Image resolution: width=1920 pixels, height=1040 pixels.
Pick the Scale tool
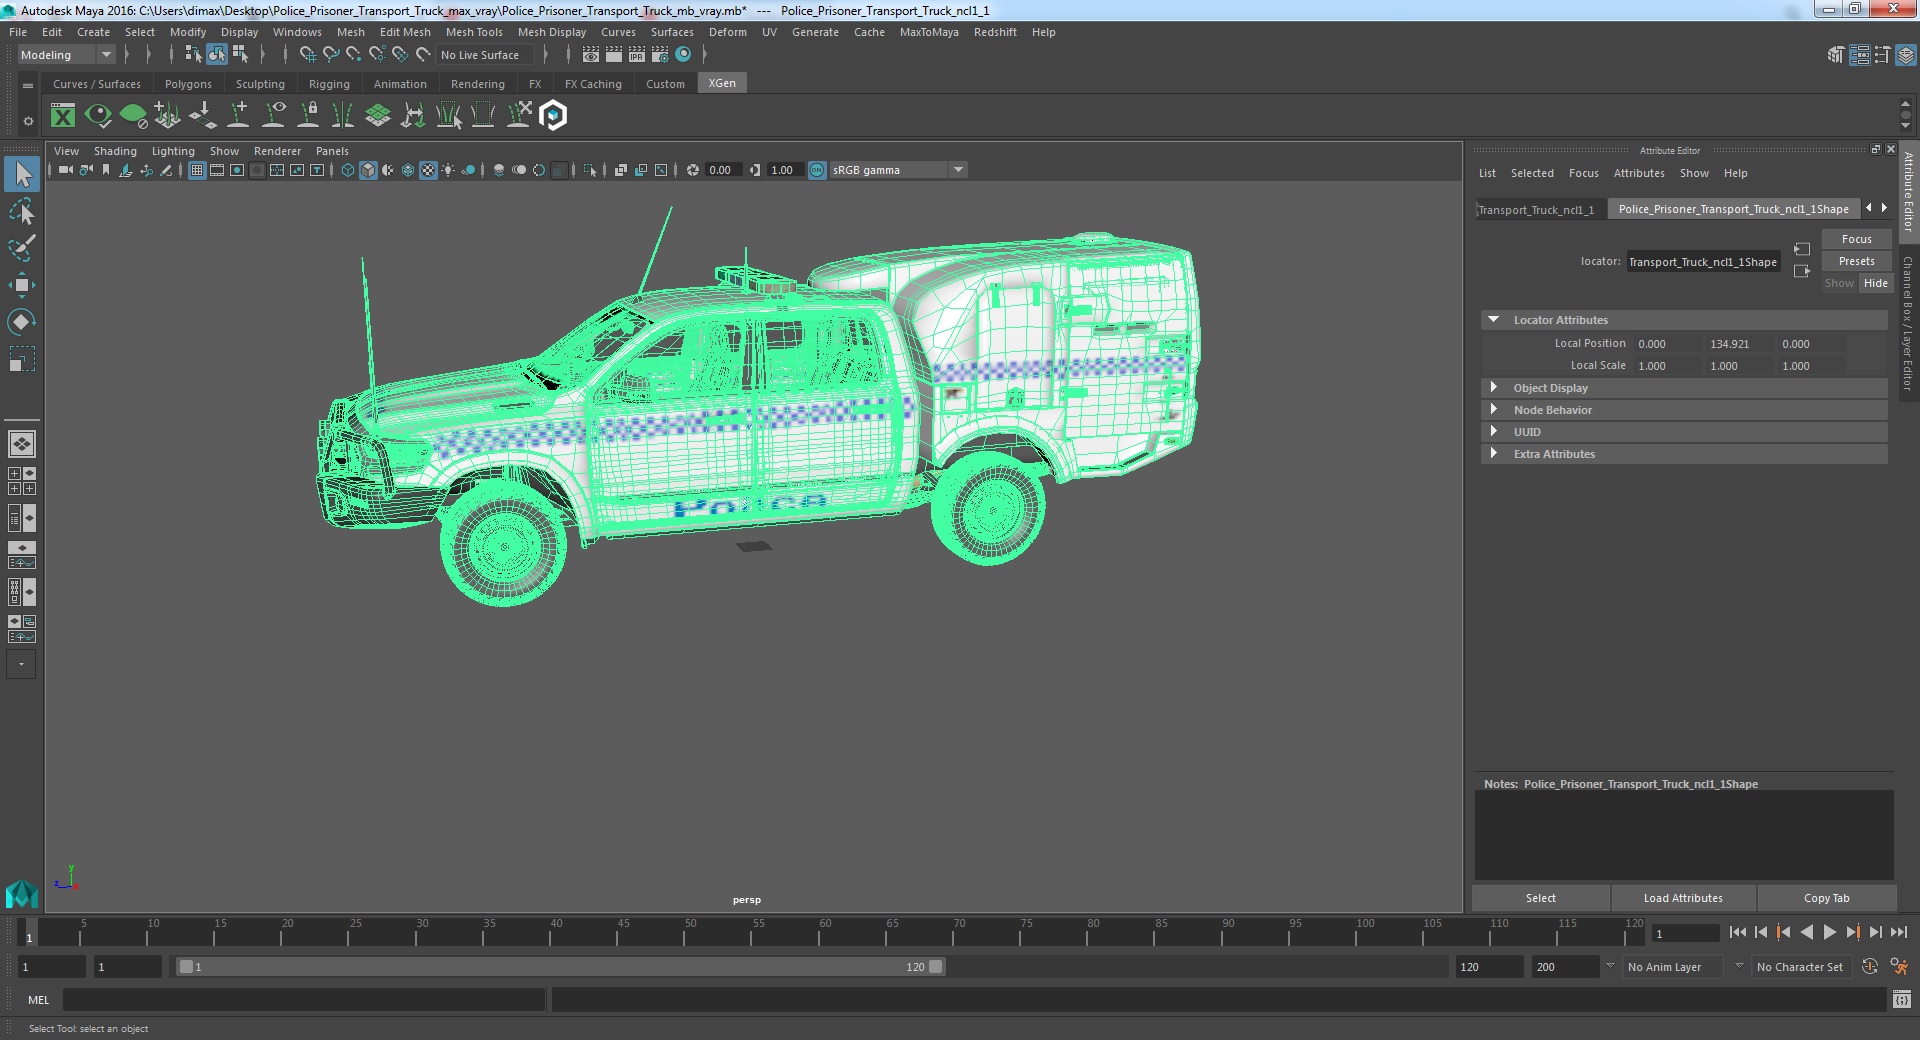pyautogui.click(x=22, y=358)
